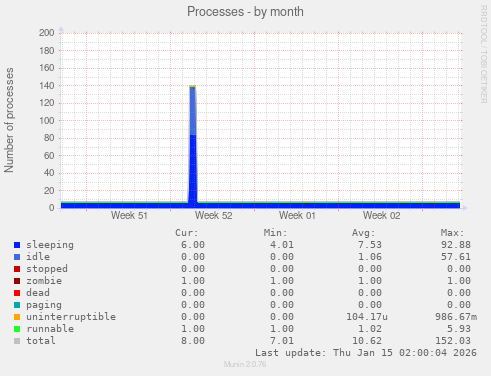The height and width of the screenshot is (376, 491).
Task: Click the 'runnable' legend label
Action: (50, 329)
